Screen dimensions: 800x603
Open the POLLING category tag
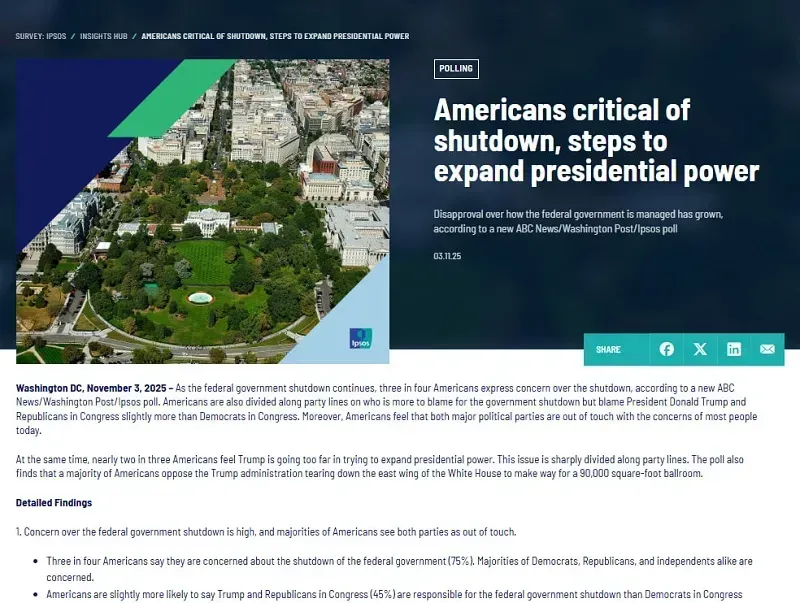click(x=456, y=69)
